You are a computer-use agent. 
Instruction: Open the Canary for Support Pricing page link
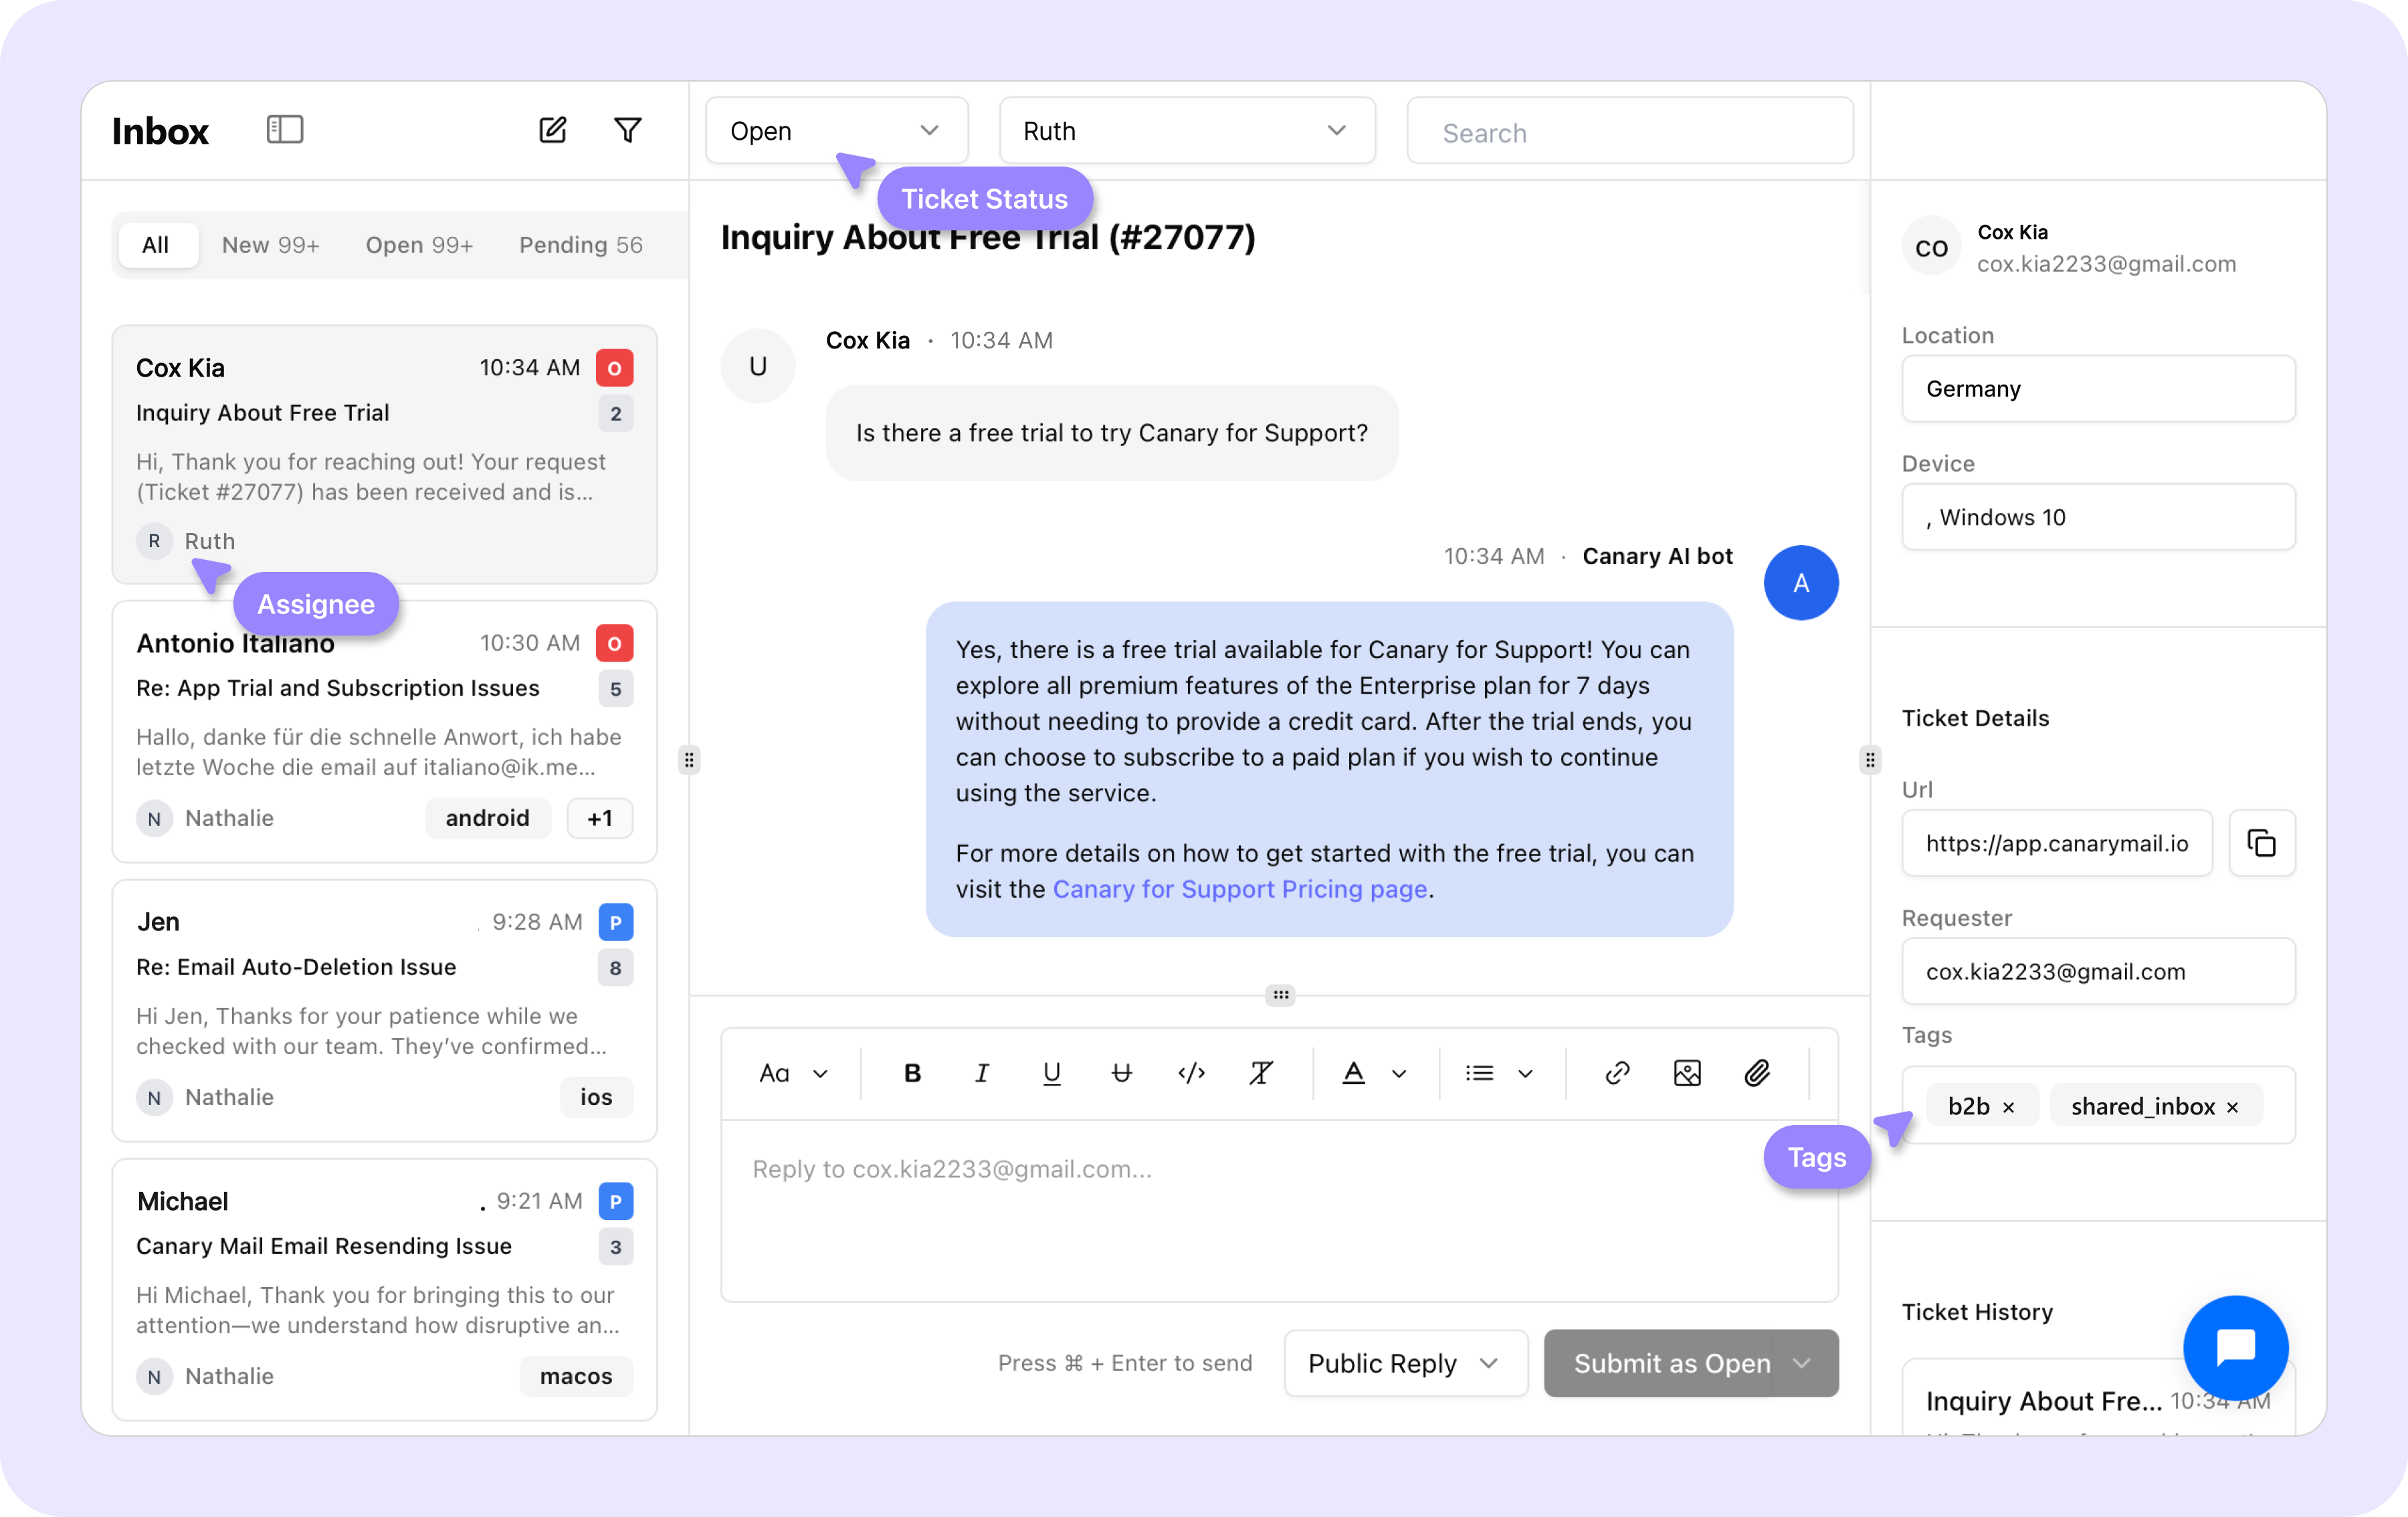(1240, 889)
